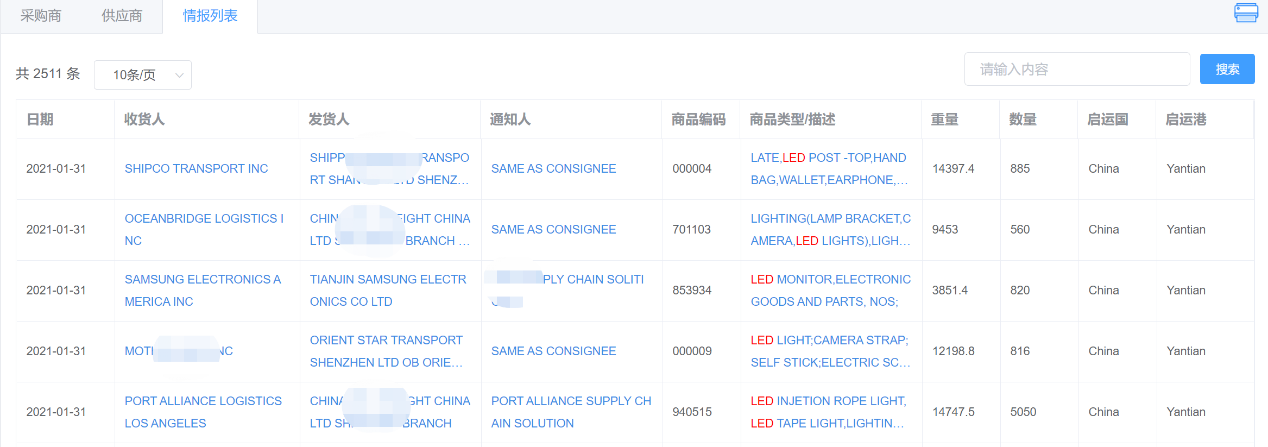Click LED INJETION ROPE LIGHT description
The image size is (1268, 447).
[x=829, y=412]
